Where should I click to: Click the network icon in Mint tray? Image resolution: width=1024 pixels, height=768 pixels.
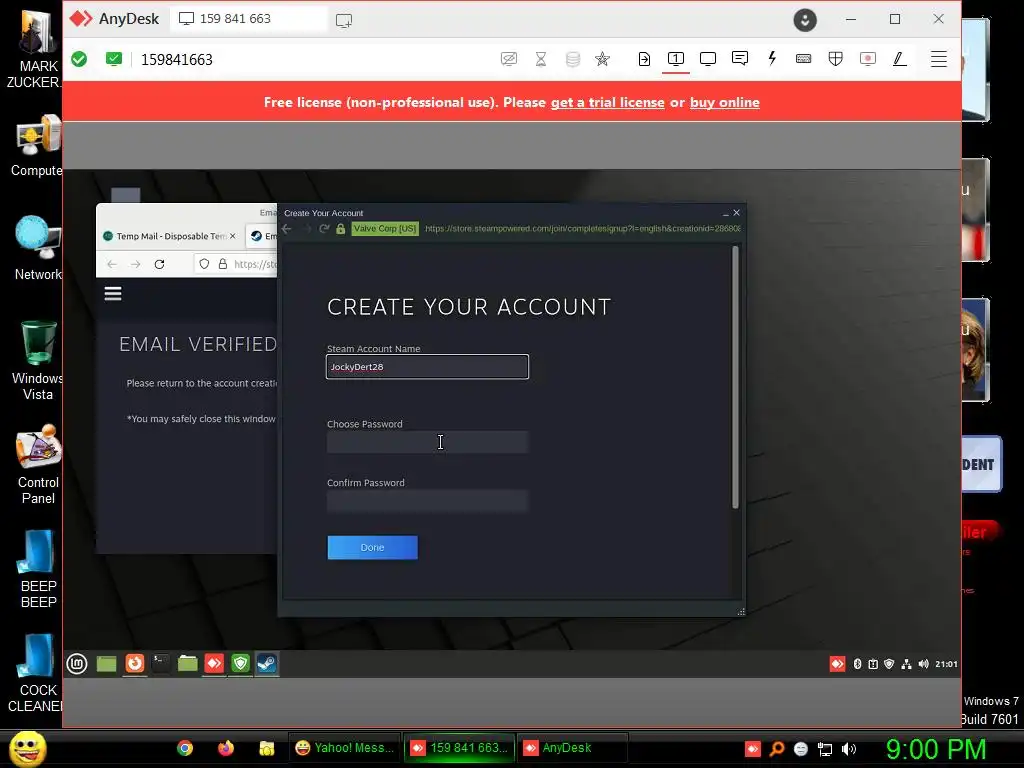pyautogui.click(x=906, y=664)
